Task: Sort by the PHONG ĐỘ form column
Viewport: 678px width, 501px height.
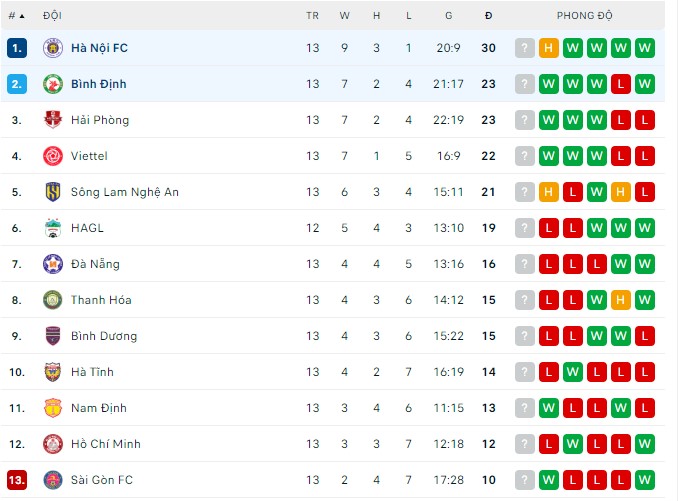Action: coord(585,16)
